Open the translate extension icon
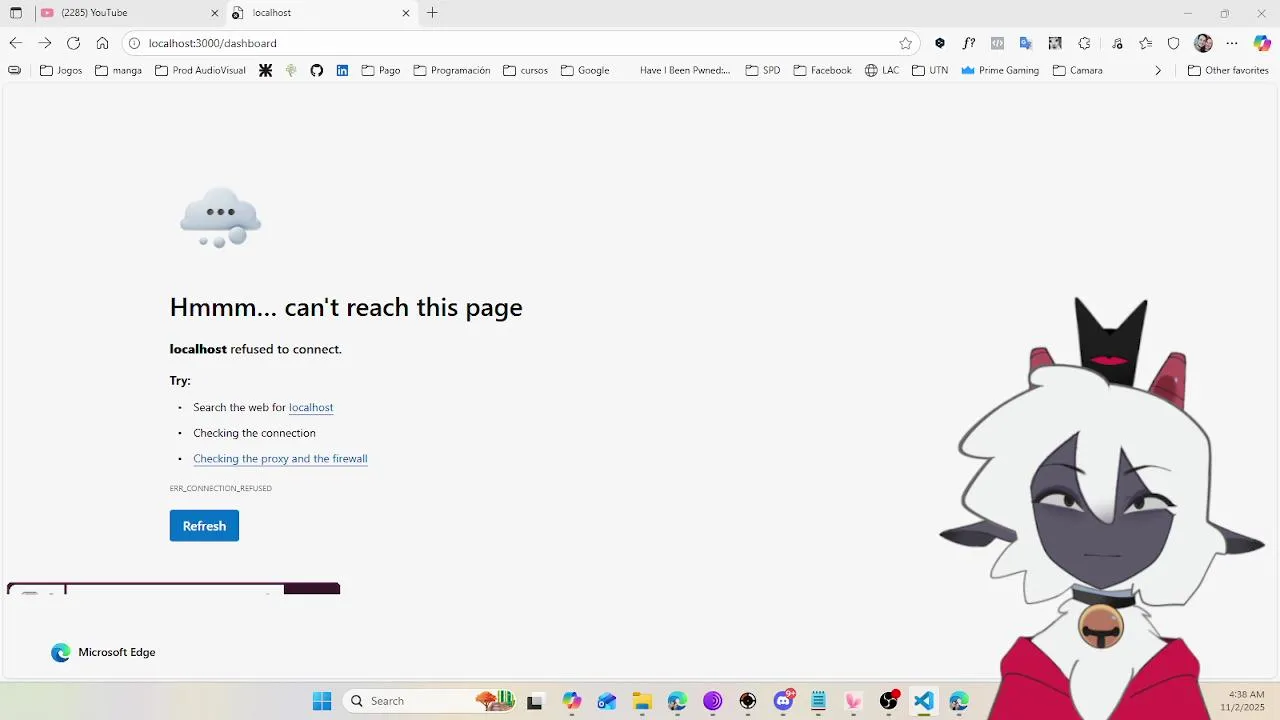Viewport: 1280px width, 720px height. (x=1026, y=43)
